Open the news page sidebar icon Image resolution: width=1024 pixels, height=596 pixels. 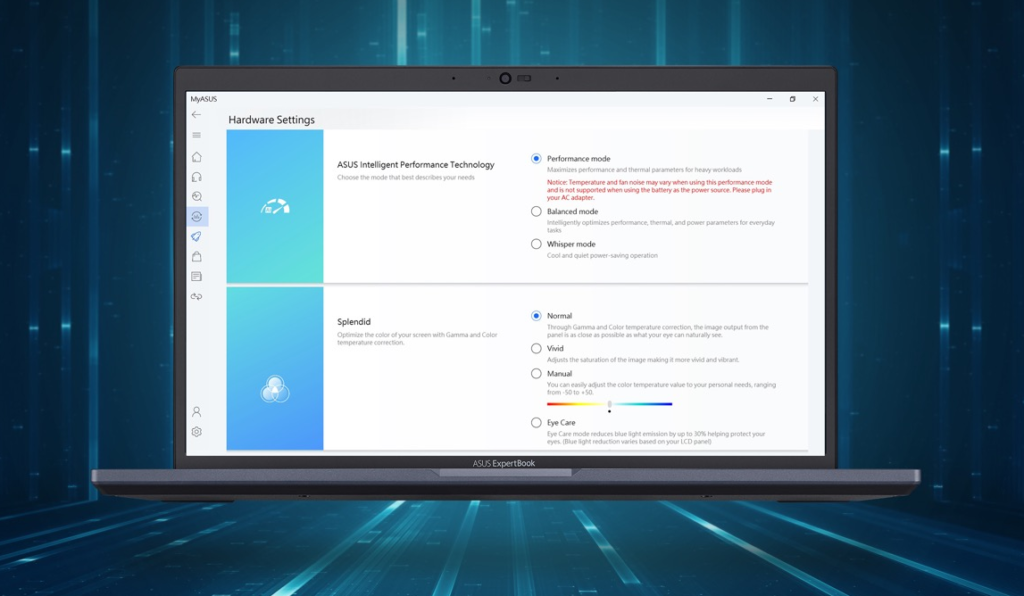(197, 277)
